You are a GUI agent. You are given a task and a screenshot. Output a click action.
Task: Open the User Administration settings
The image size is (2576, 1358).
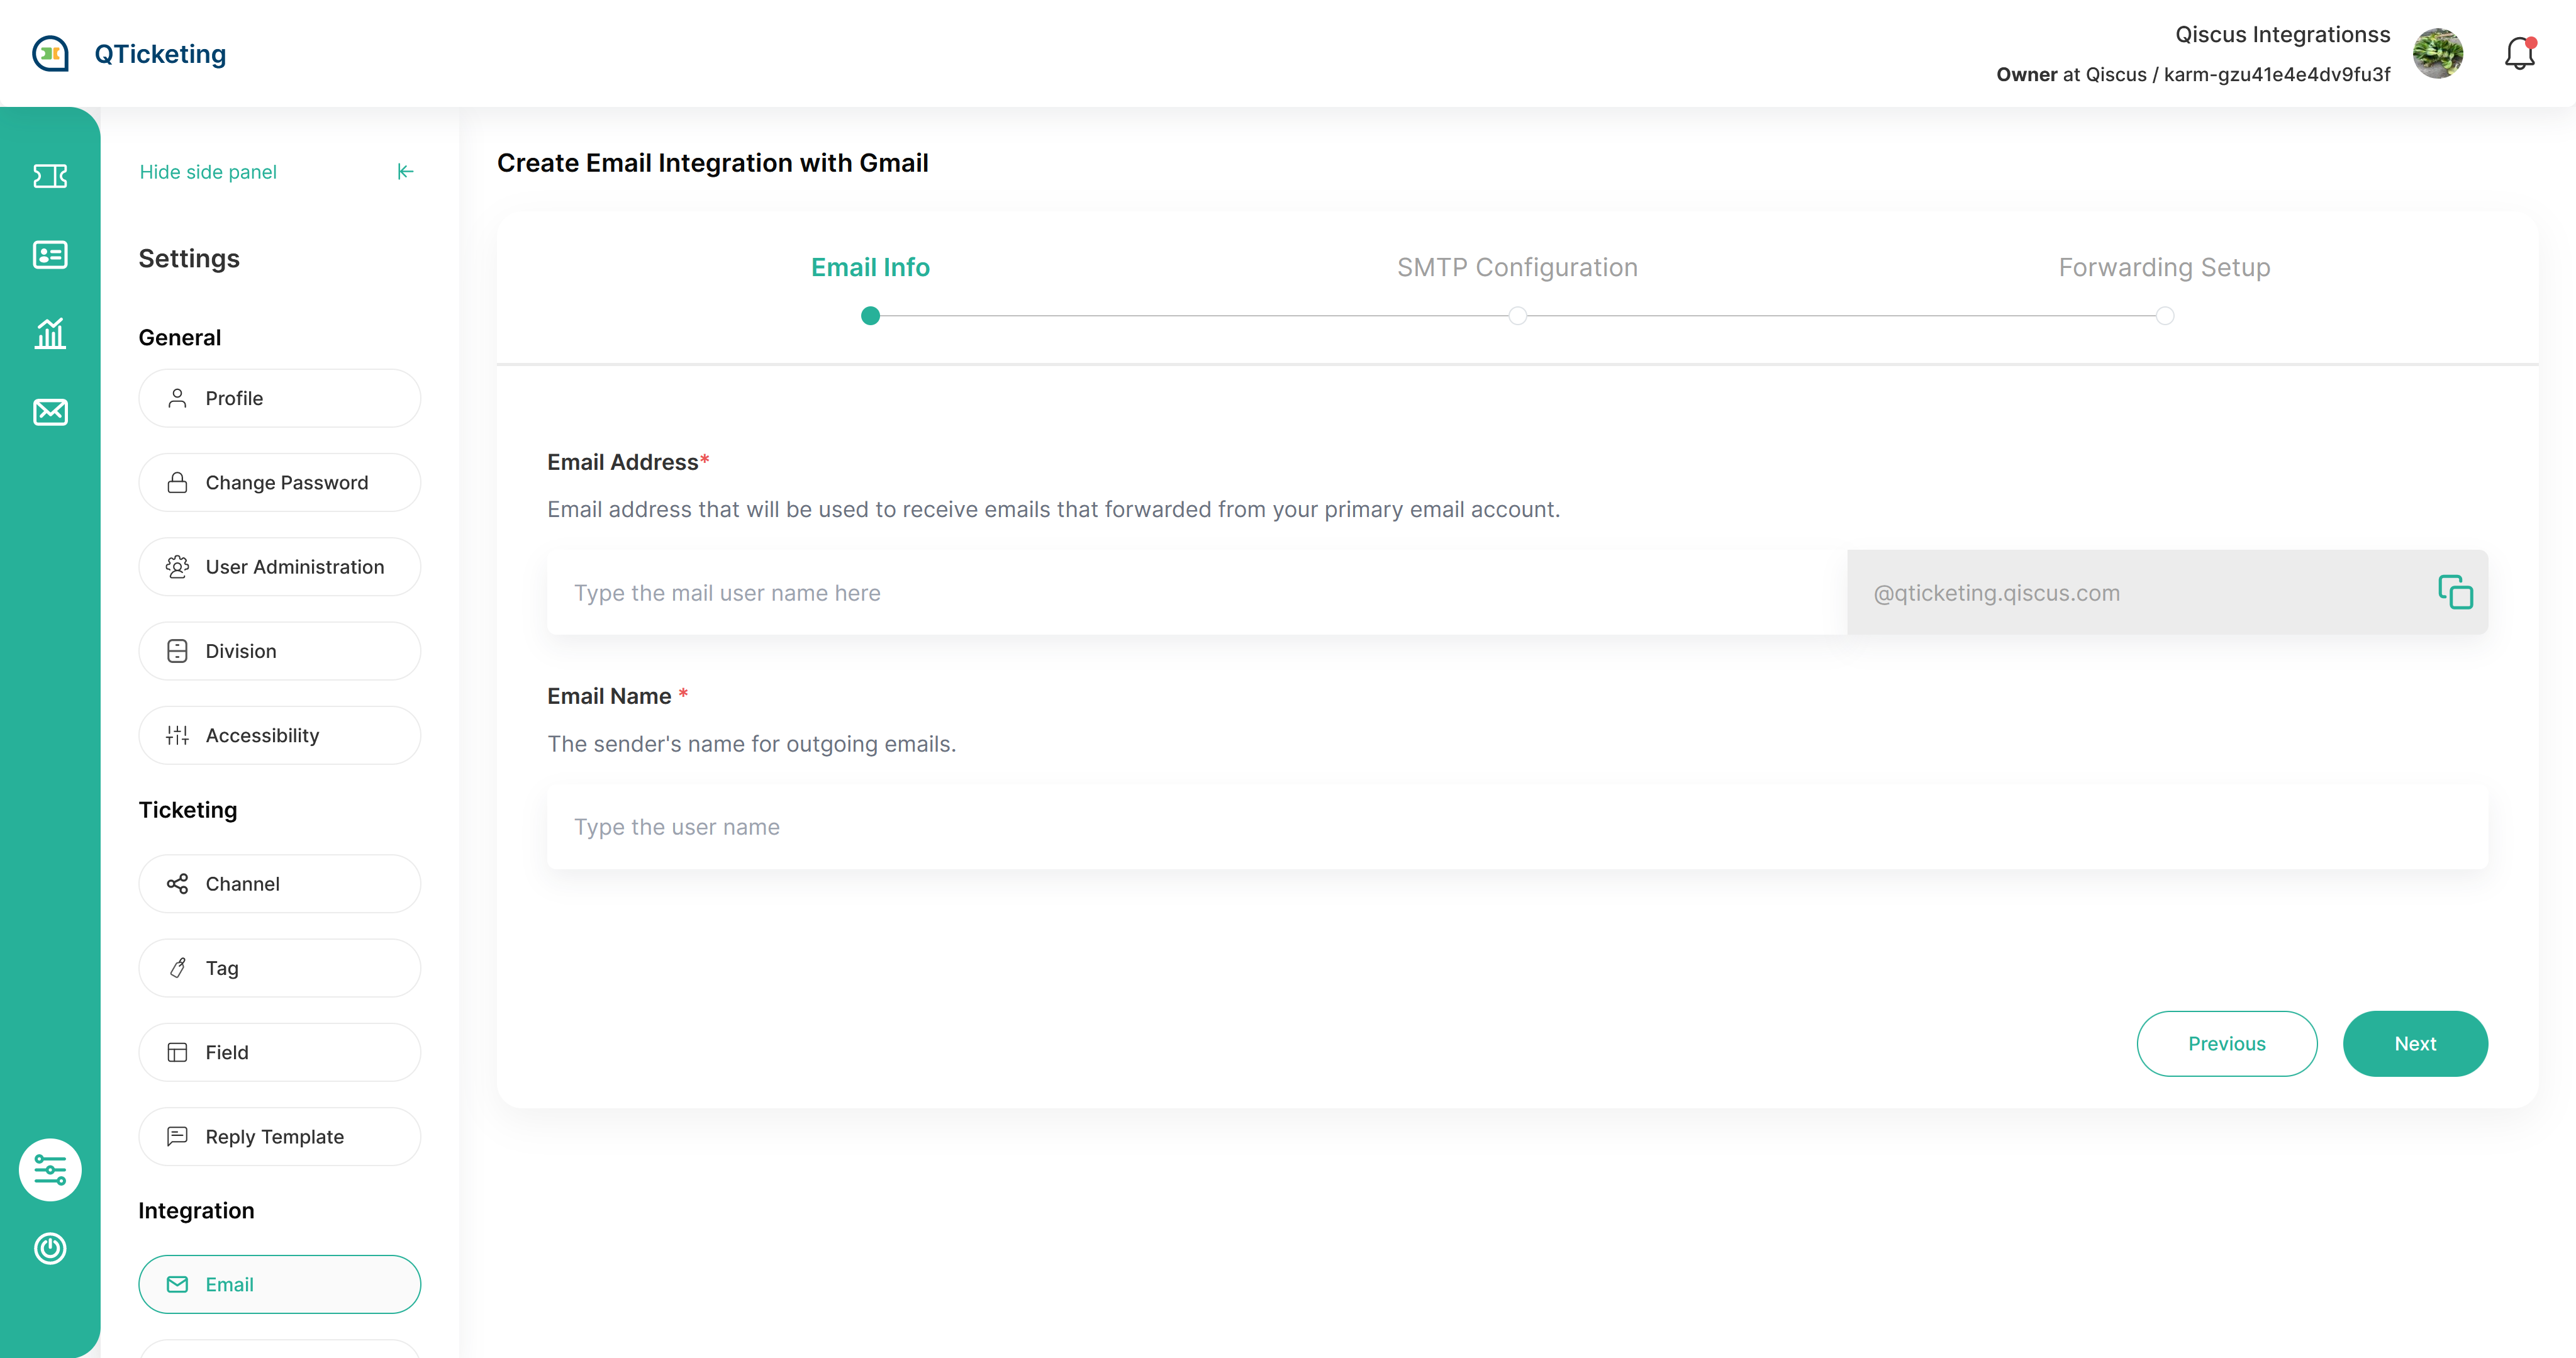pos(279,567)
